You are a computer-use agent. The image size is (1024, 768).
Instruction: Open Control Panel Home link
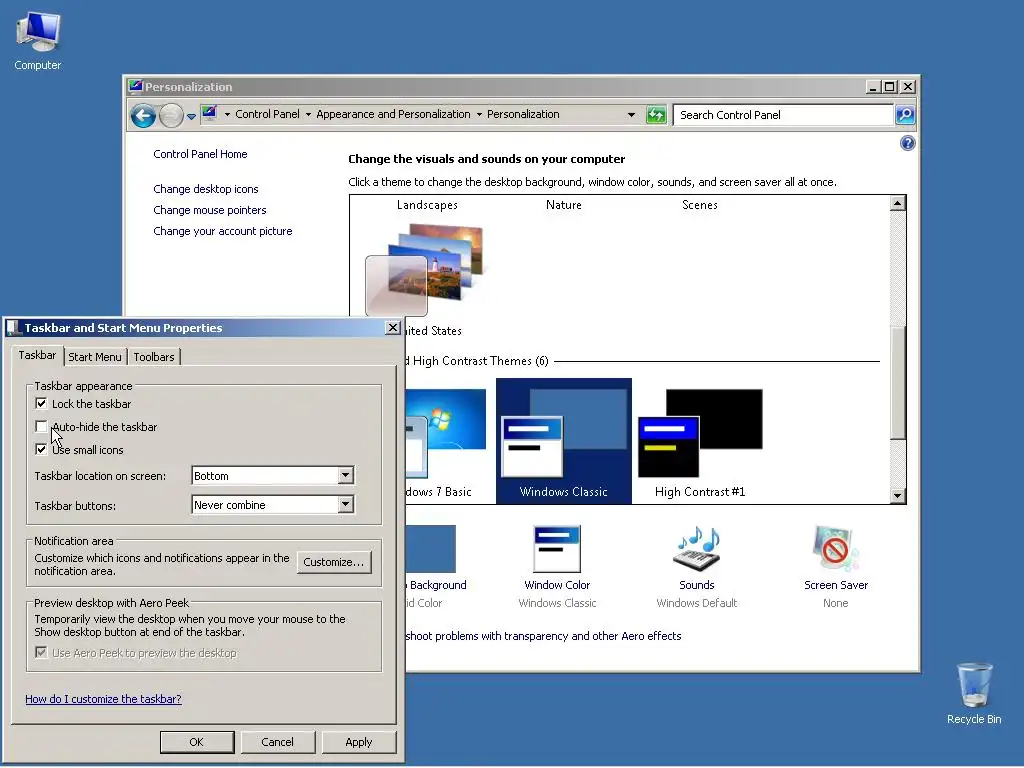pos(200,154)
